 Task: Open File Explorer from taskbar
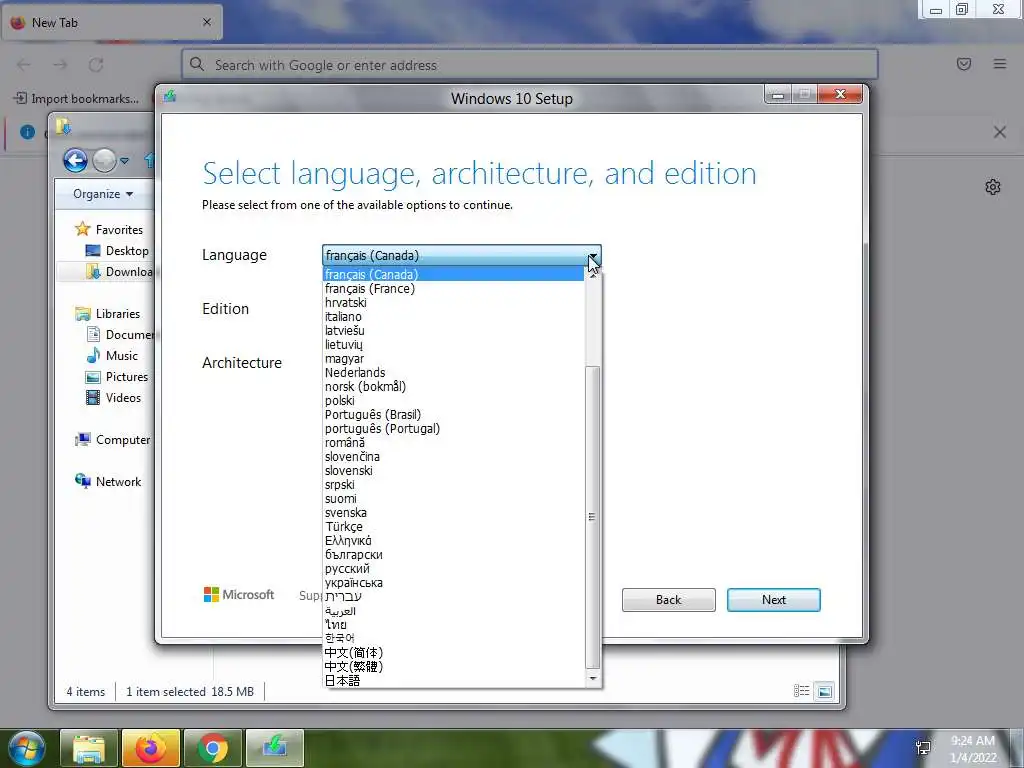point(89,748)
